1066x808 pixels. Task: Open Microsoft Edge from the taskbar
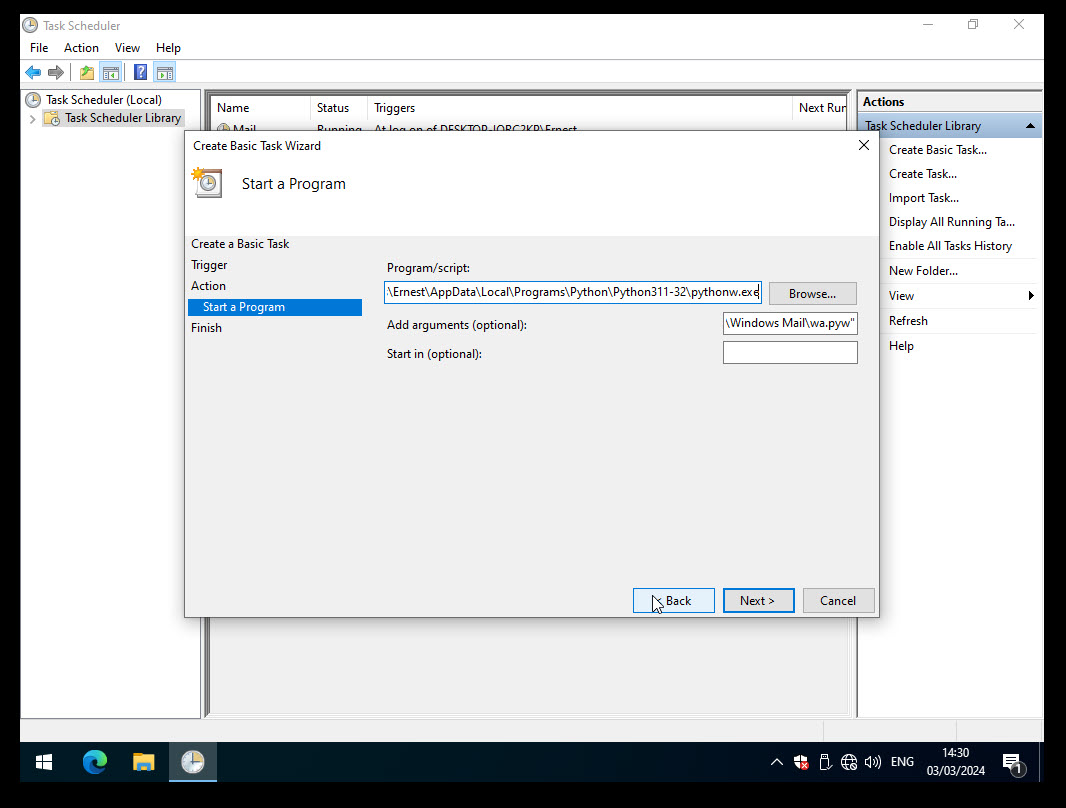[95, 762]
